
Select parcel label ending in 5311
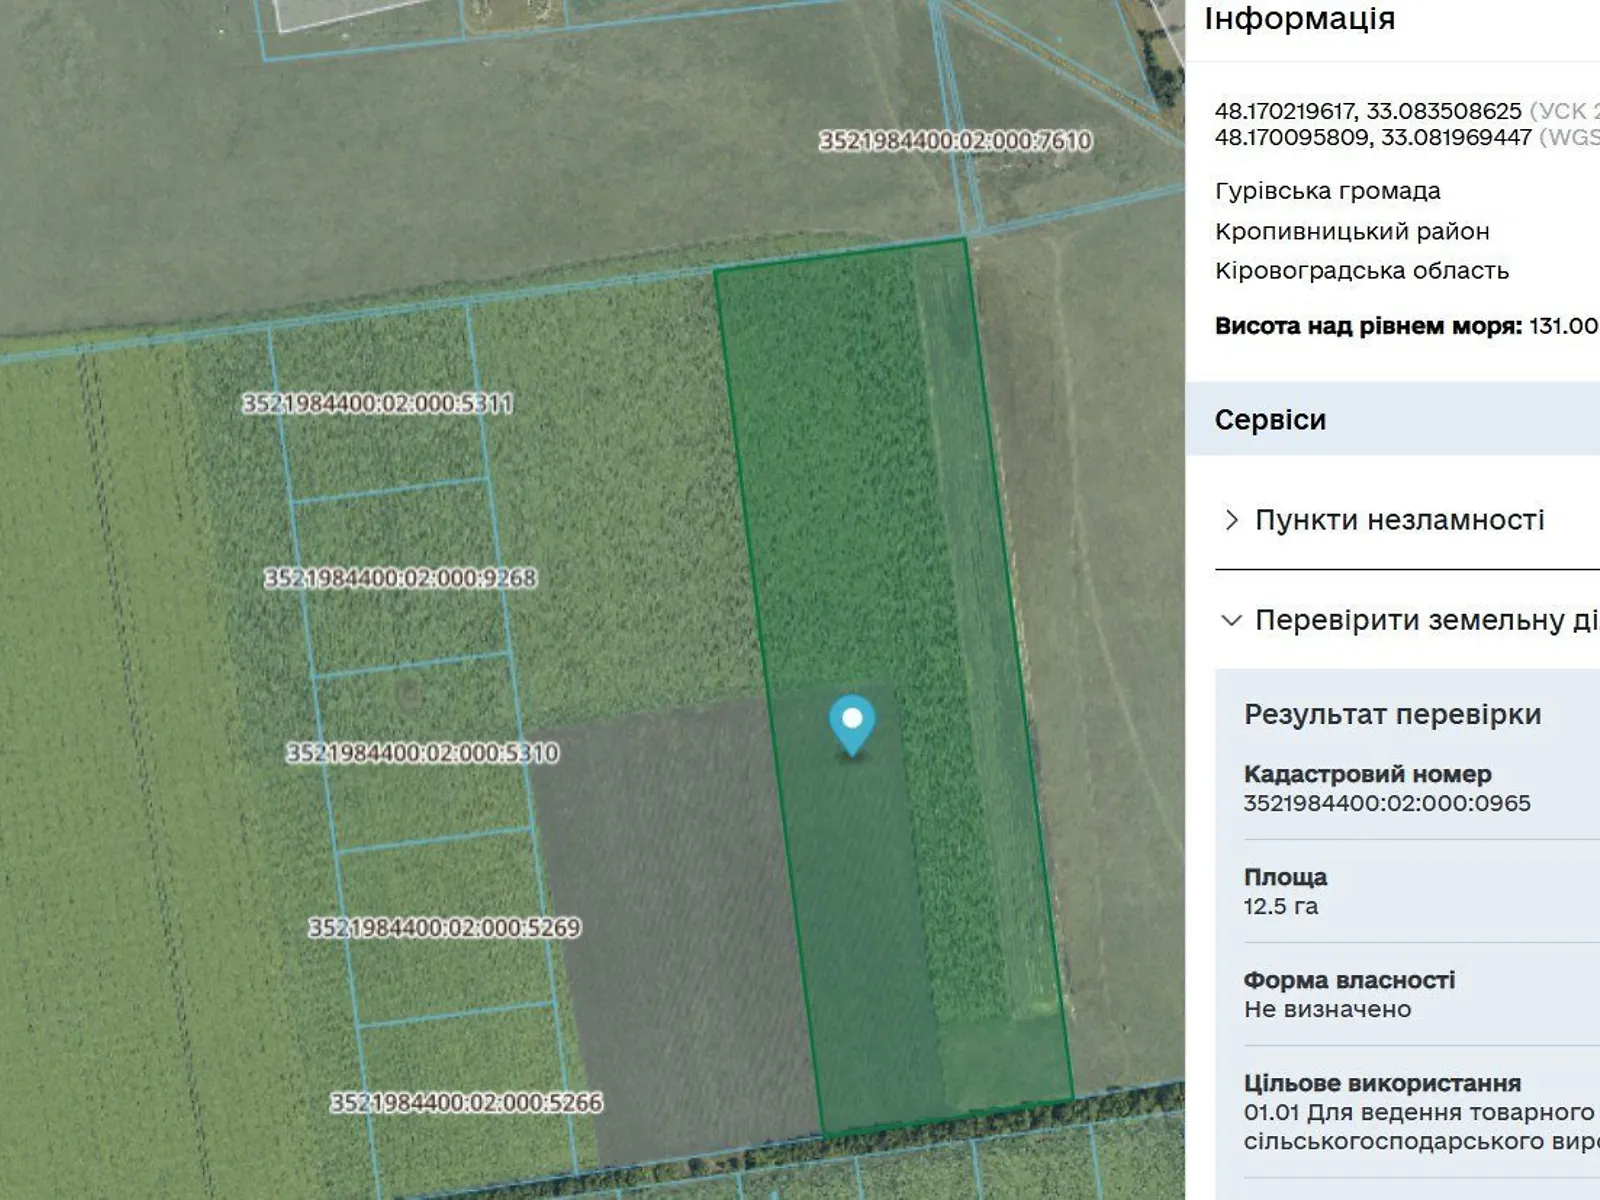377,403
